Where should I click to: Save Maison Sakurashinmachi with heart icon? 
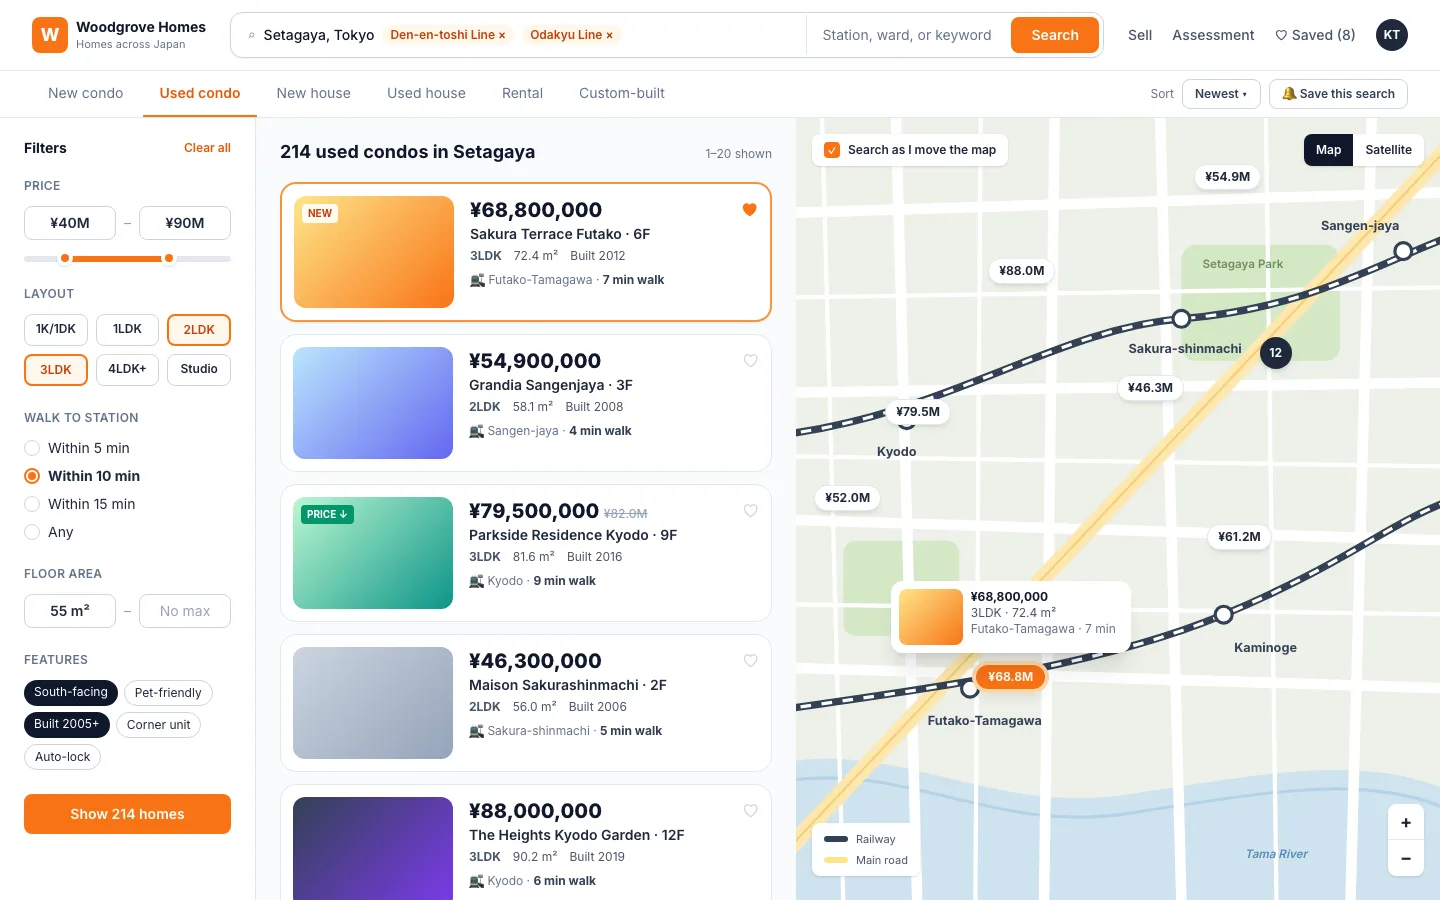pyautogui.click(x=750, y=661)
